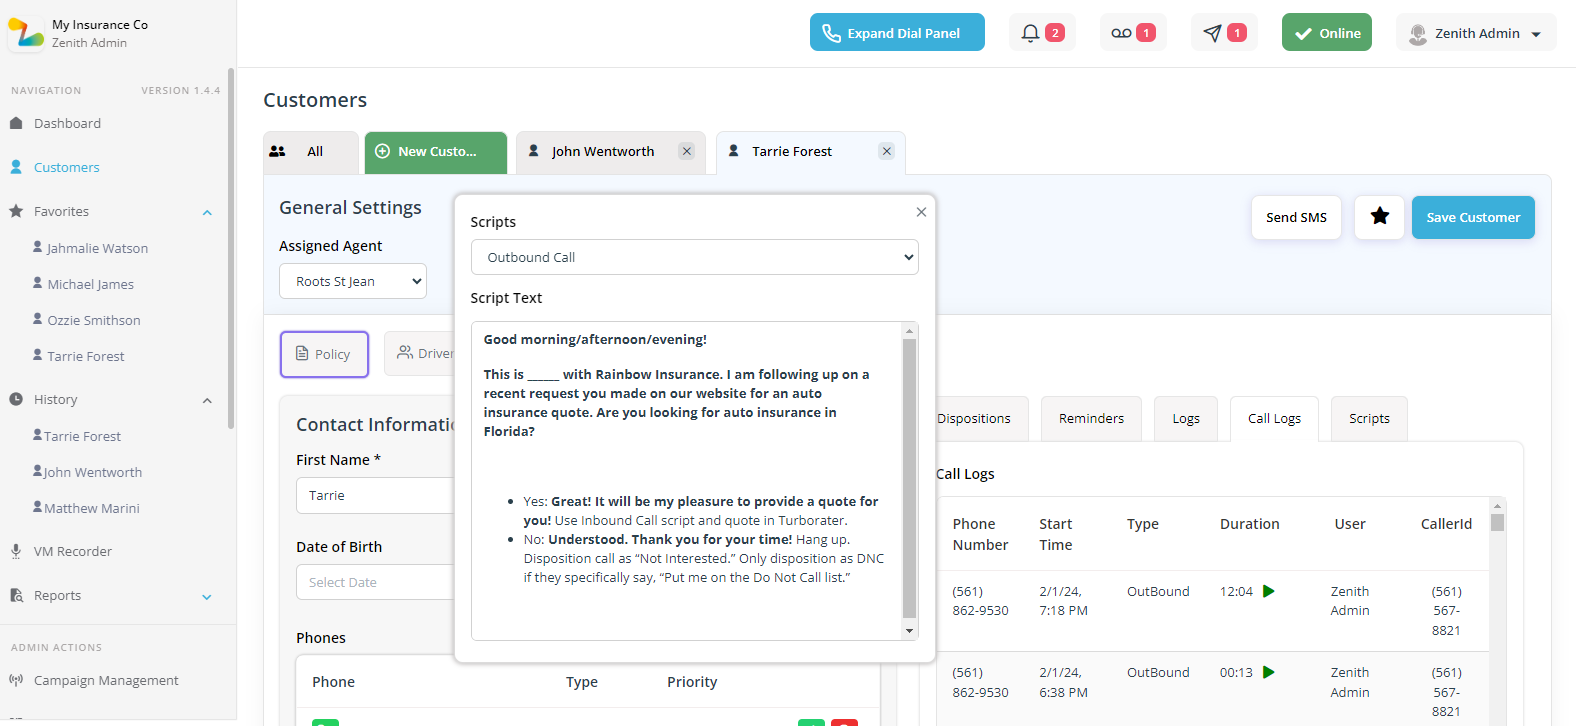Image resolution: width=1576 pixels, height=726 pixels.
Task: Open the New Customer tab
Action: pos(436,152)
